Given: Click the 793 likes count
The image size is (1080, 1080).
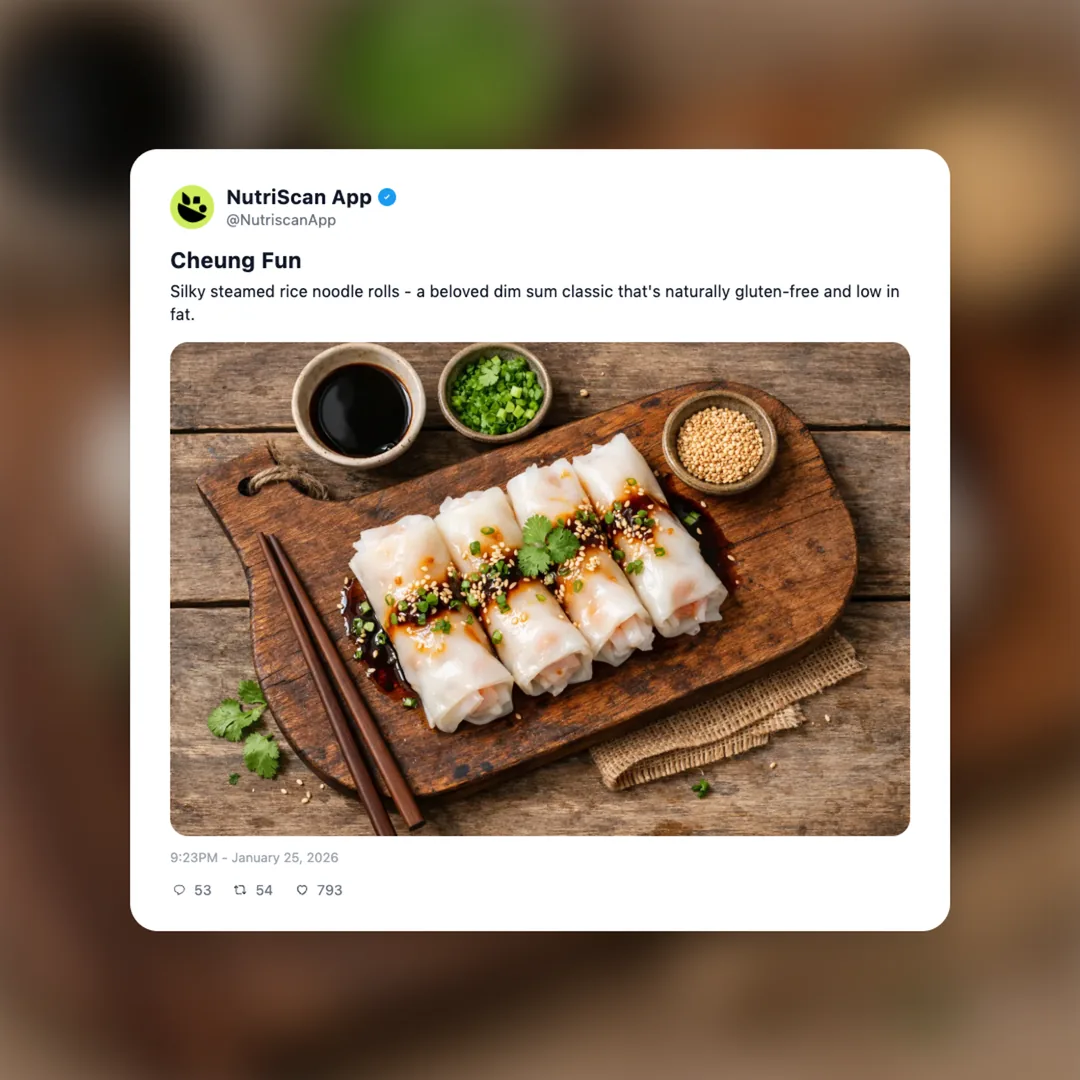Looking at the screenshot, I should pyautogui.click(x=329, y=890).
